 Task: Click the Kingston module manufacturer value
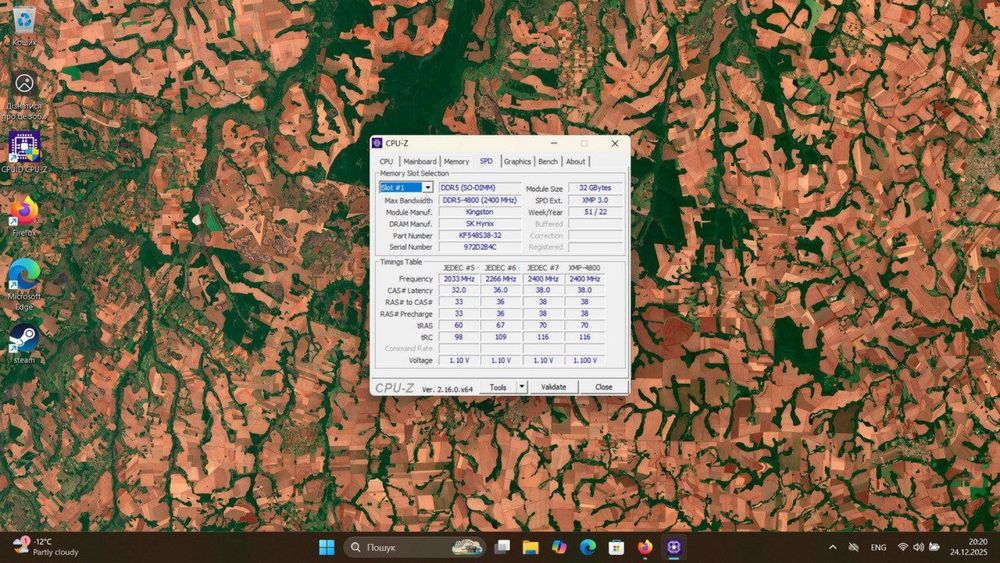[480, 212]
